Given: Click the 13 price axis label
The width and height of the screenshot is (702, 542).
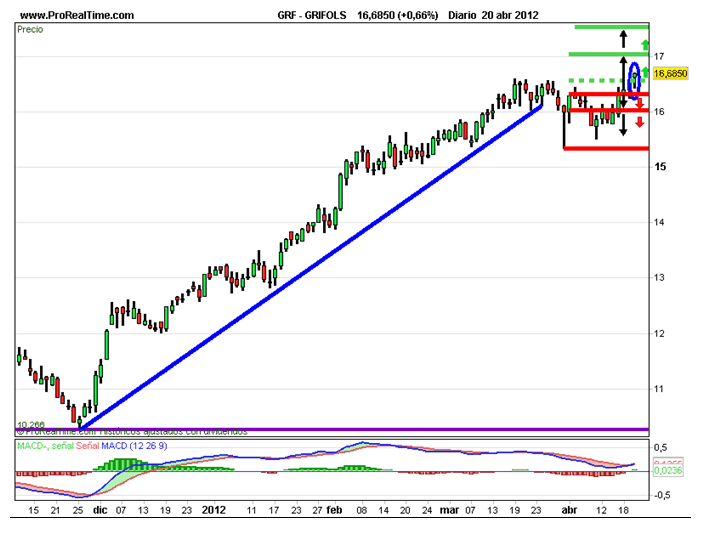Looking at the screenshot, I should pyautogui.click(x=659, y=278).
